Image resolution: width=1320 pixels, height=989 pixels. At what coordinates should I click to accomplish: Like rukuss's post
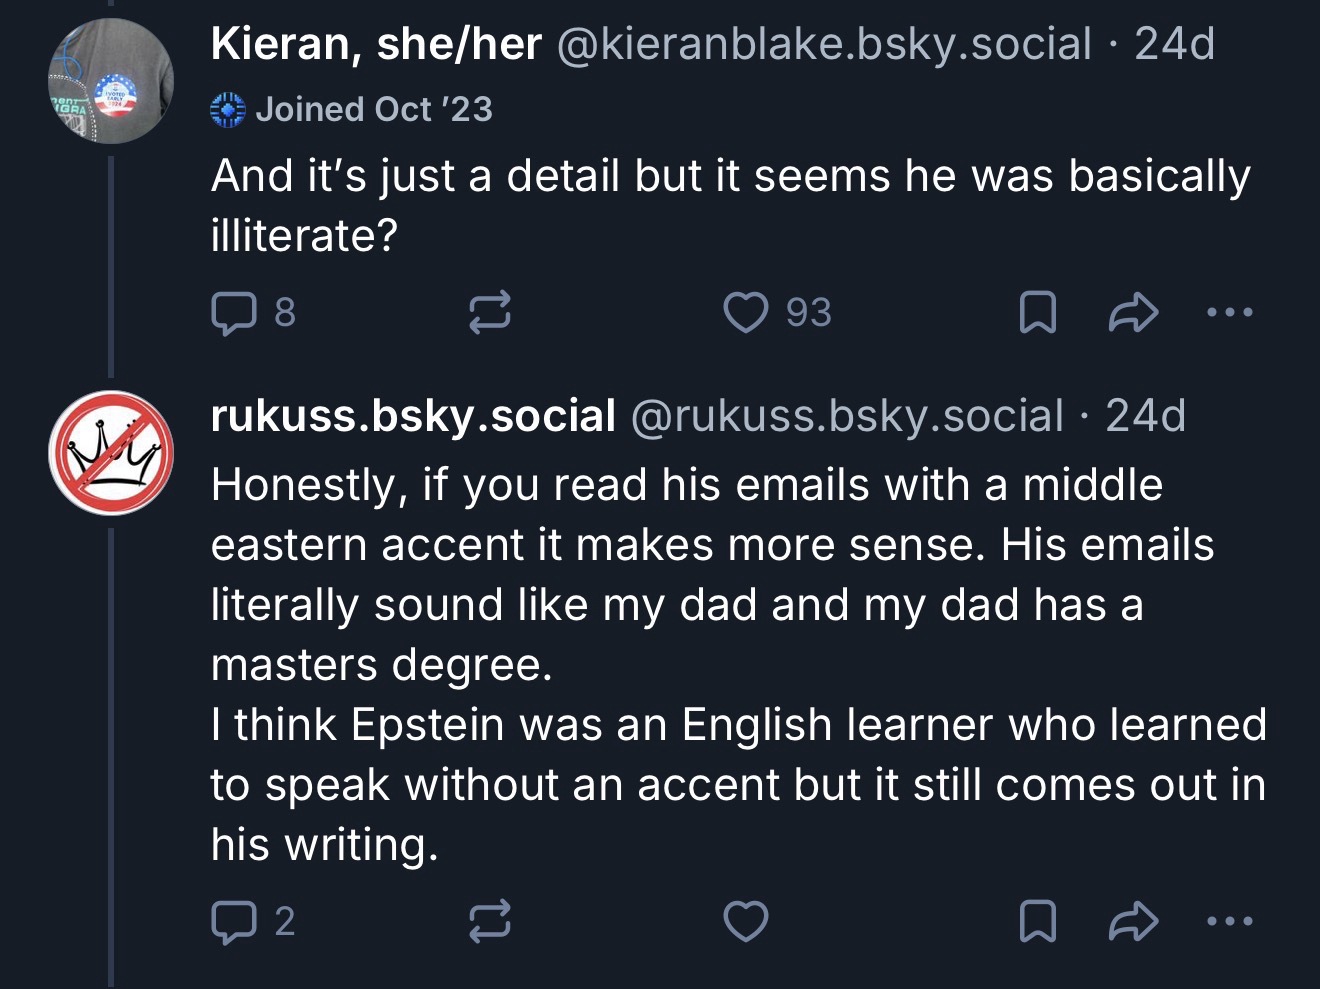point(745,921)
